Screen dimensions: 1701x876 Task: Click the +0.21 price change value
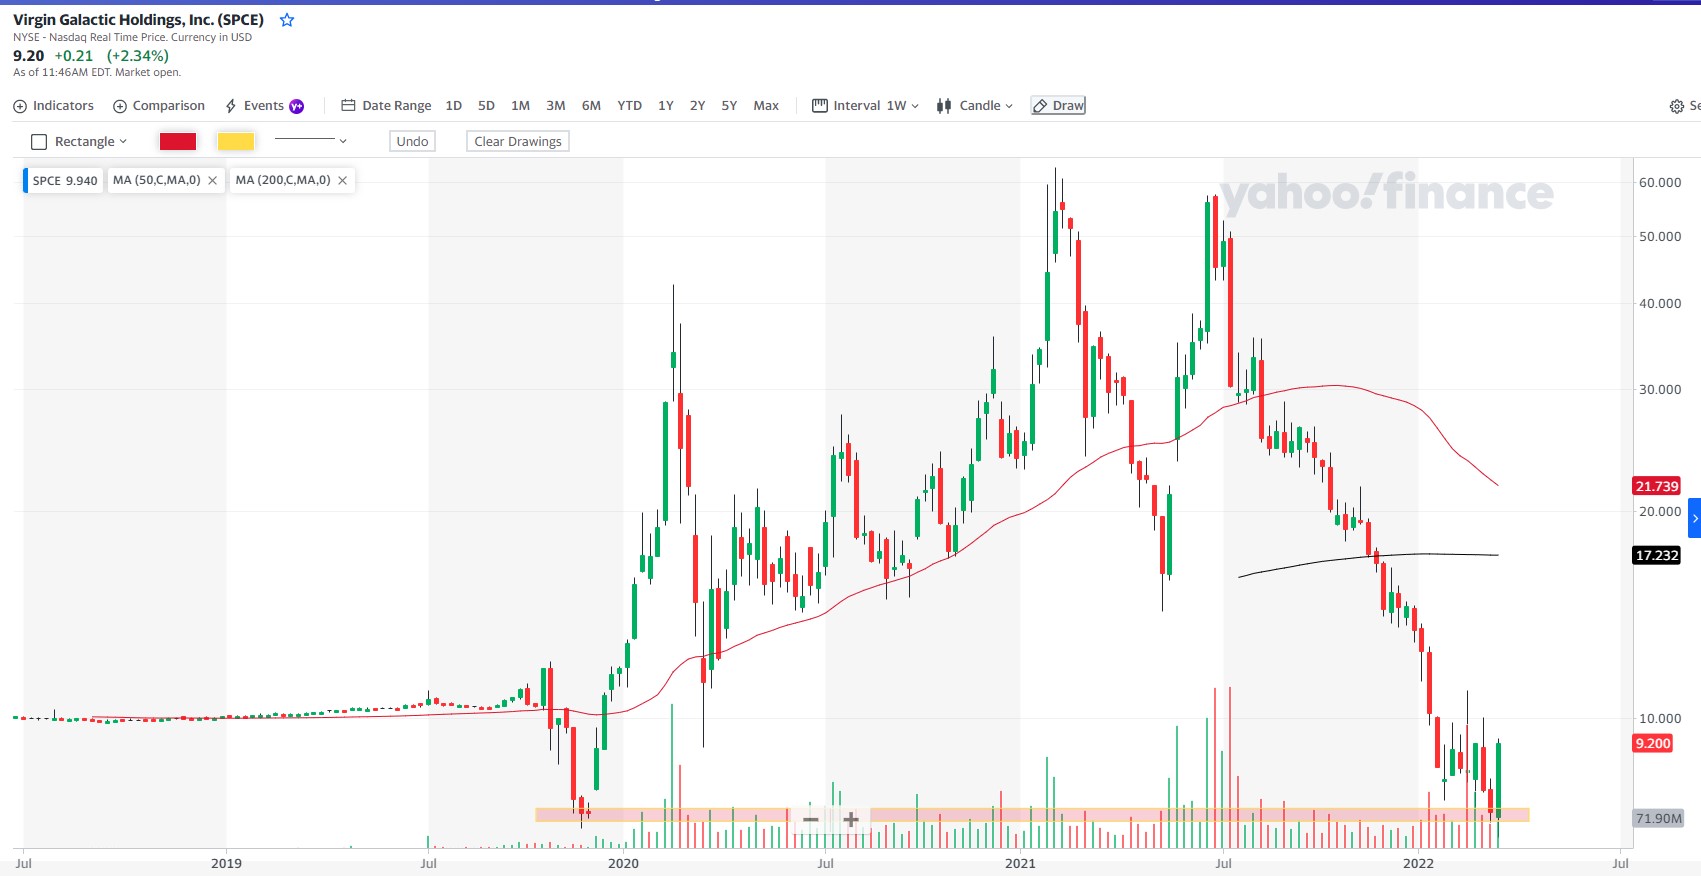click(74, 56)
